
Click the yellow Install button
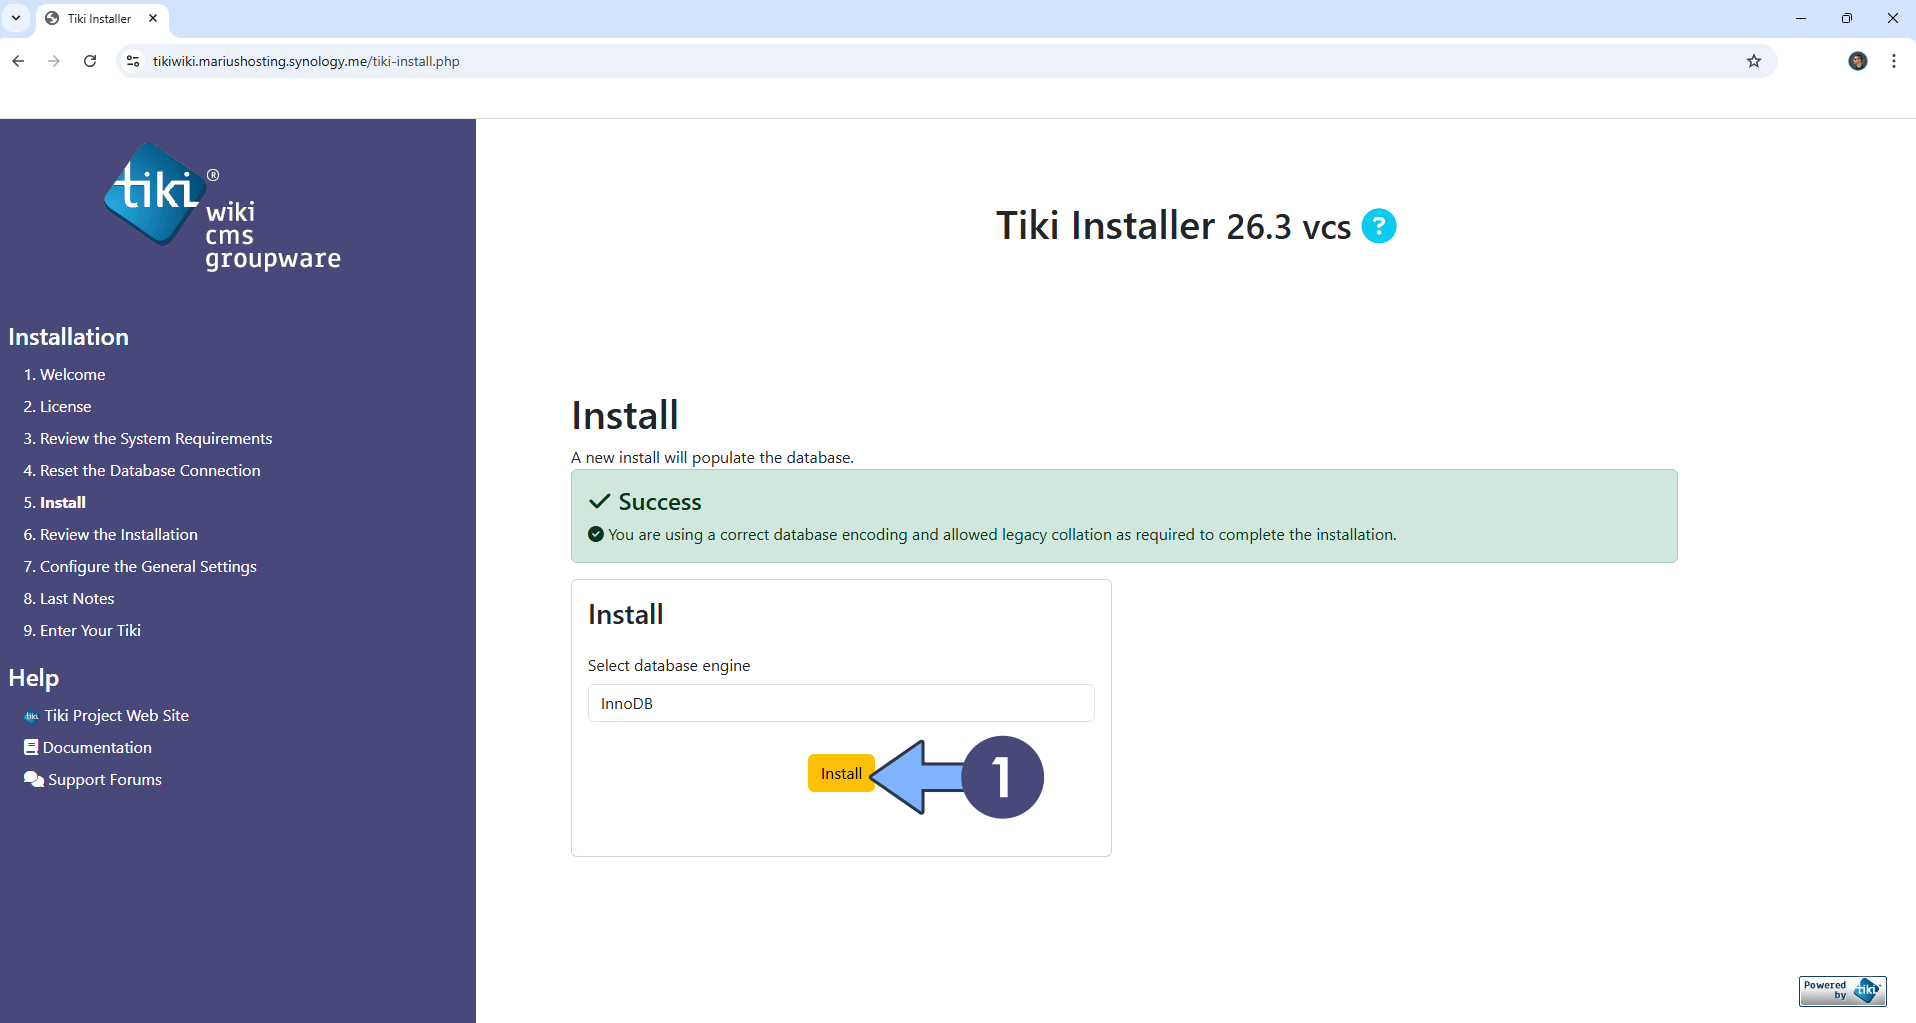point(840,773)
